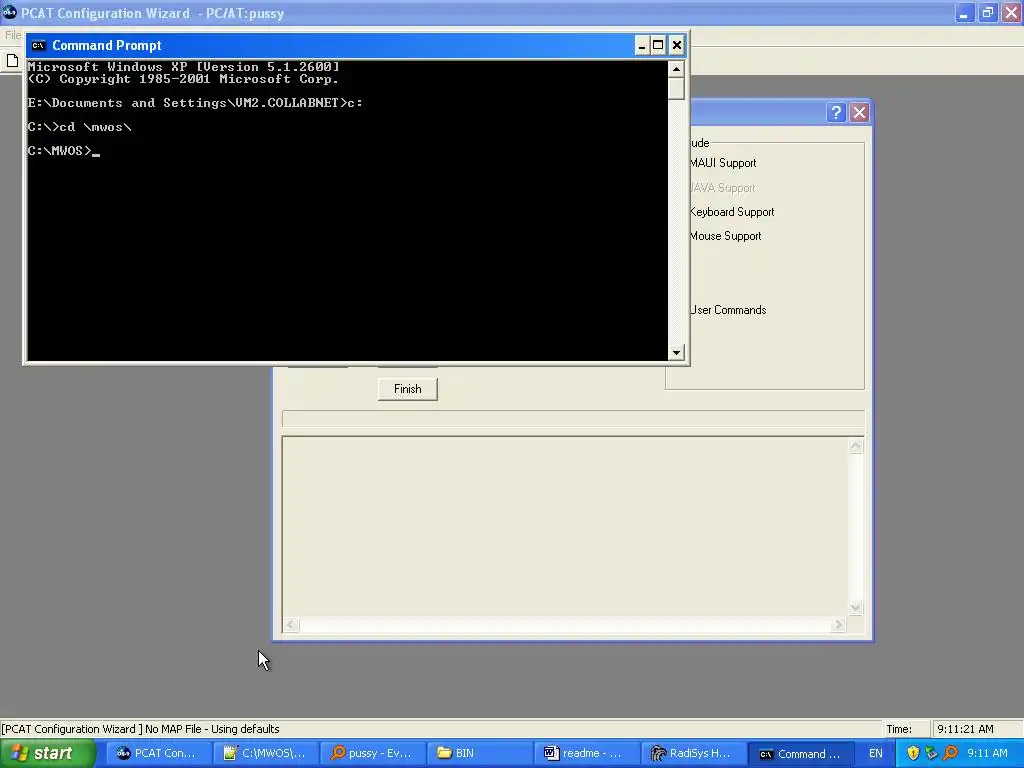Click wizard output pane scroll left arrow
The image size is (1024, 768).
tap(291, 625)
